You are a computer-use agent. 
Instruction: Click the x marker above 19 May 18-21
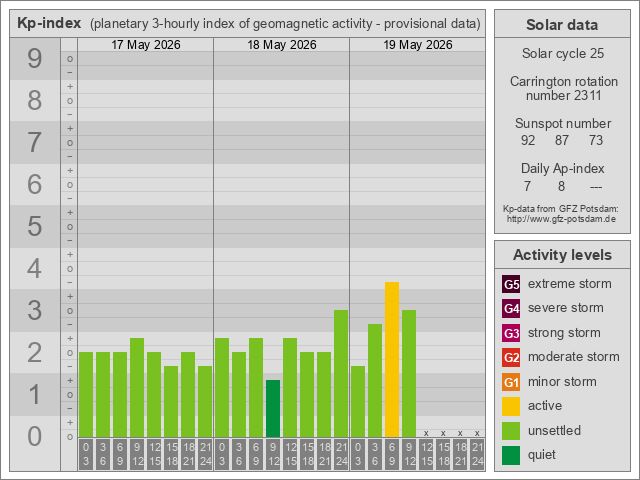[460, 433]
